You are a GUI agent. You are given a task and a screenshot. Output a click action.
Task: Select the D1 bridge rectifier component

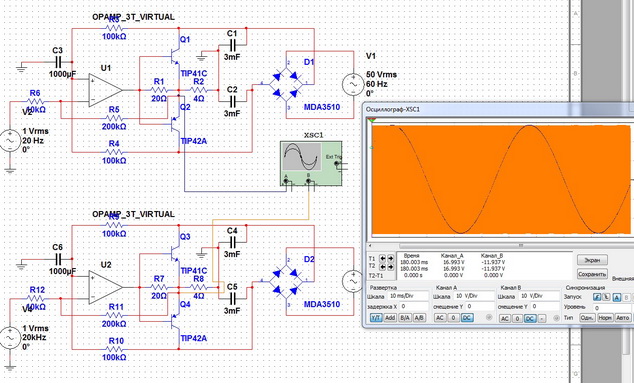coord(287,85)
